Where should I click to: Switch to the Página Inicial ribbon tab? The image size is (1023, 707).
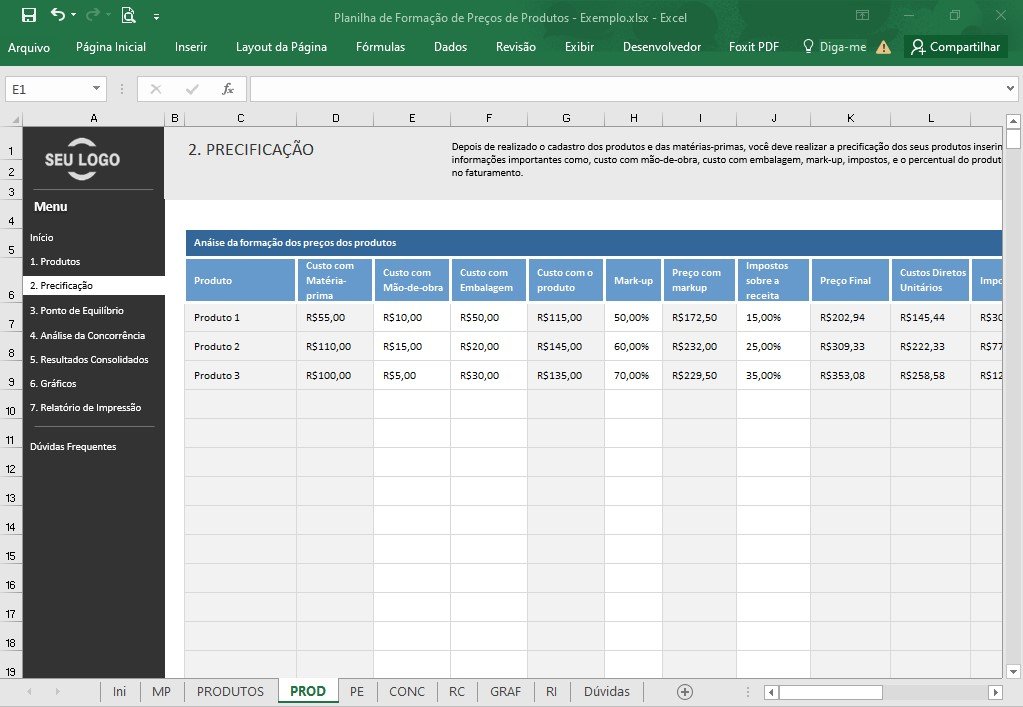111,47
